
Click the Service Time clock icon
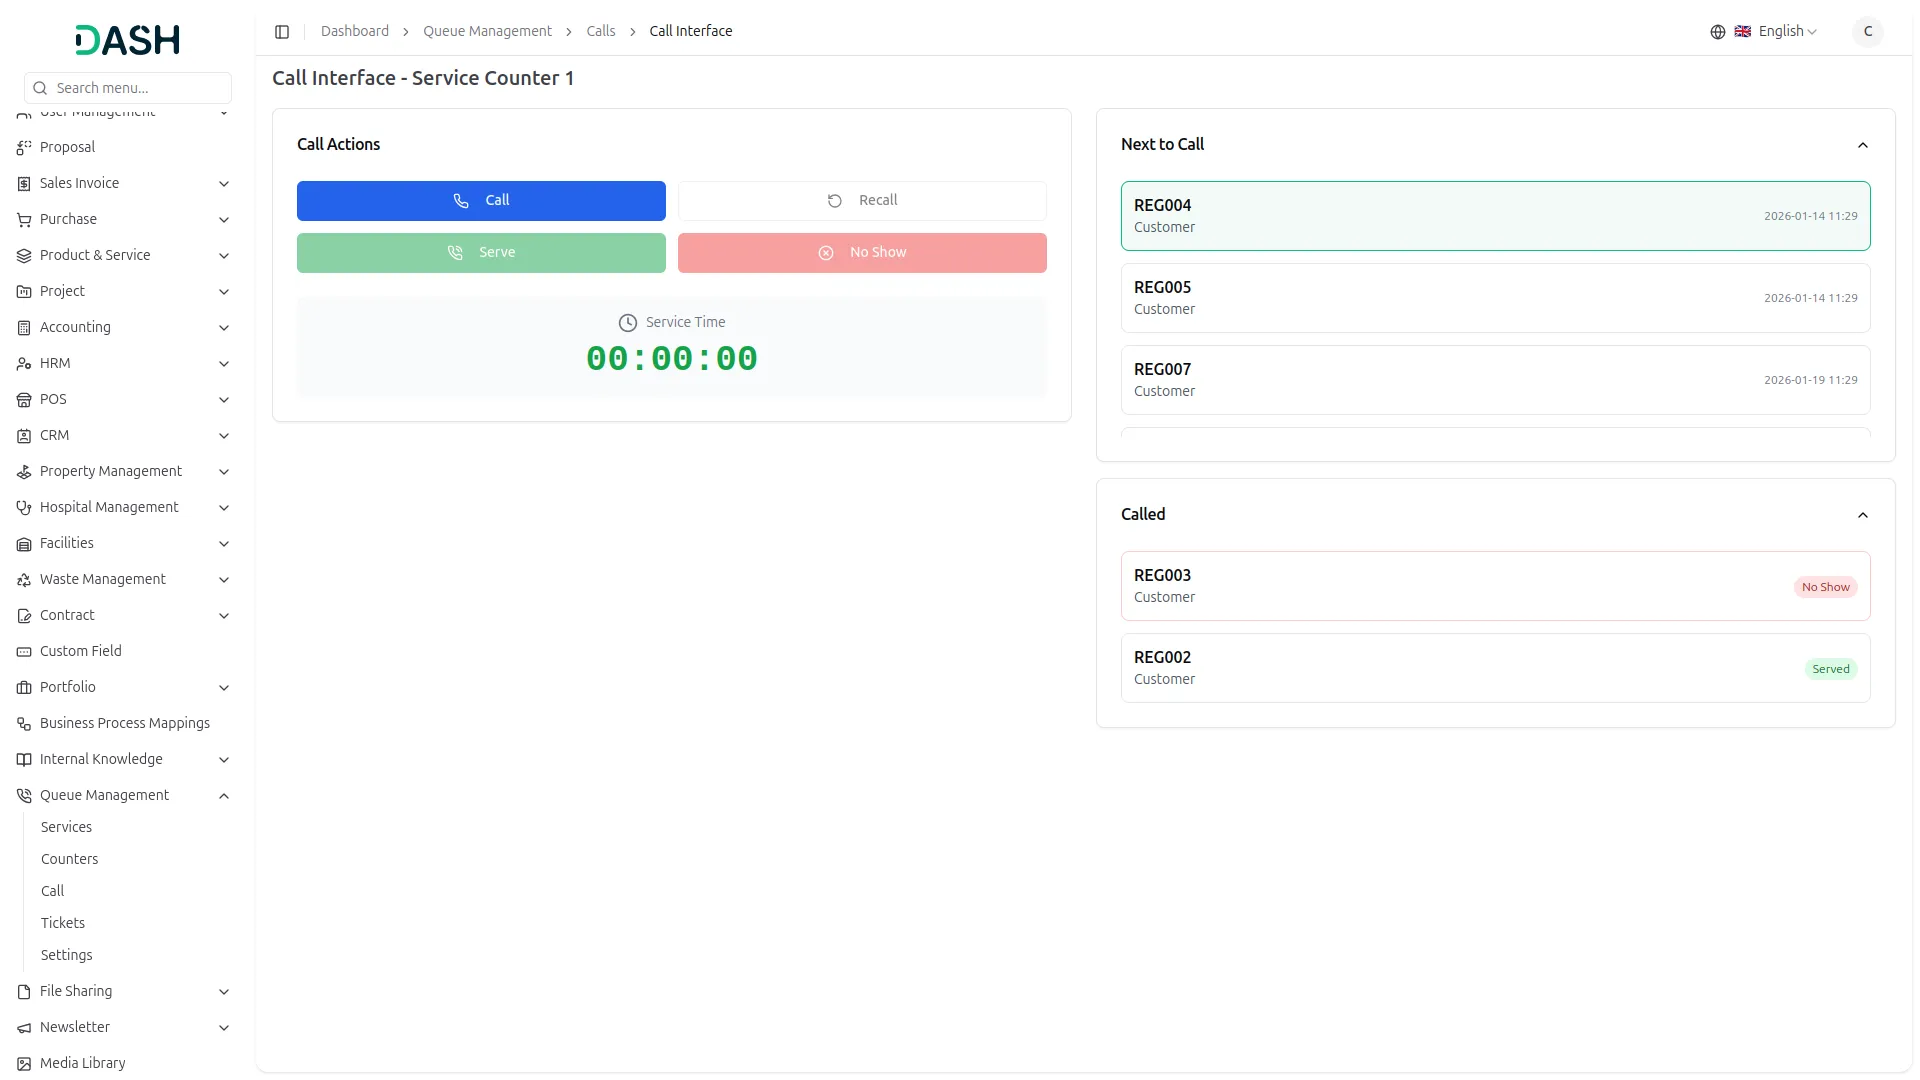628,323
